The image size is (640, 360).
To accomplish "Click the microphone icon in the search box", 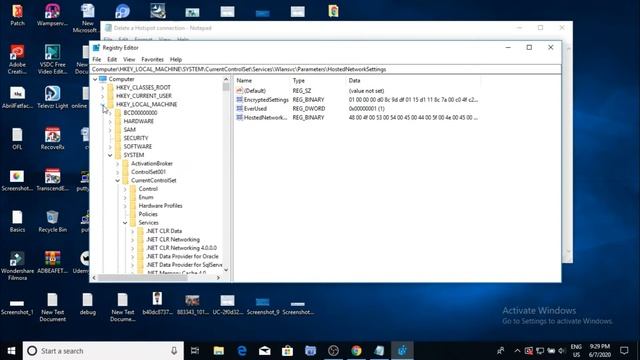I will [x=174, y=351].
